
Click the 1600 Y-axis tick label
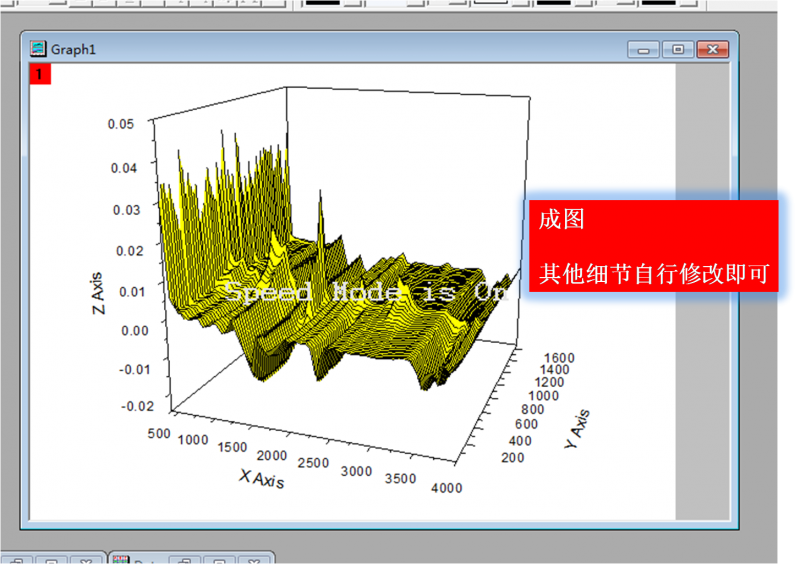click(560, 358)
